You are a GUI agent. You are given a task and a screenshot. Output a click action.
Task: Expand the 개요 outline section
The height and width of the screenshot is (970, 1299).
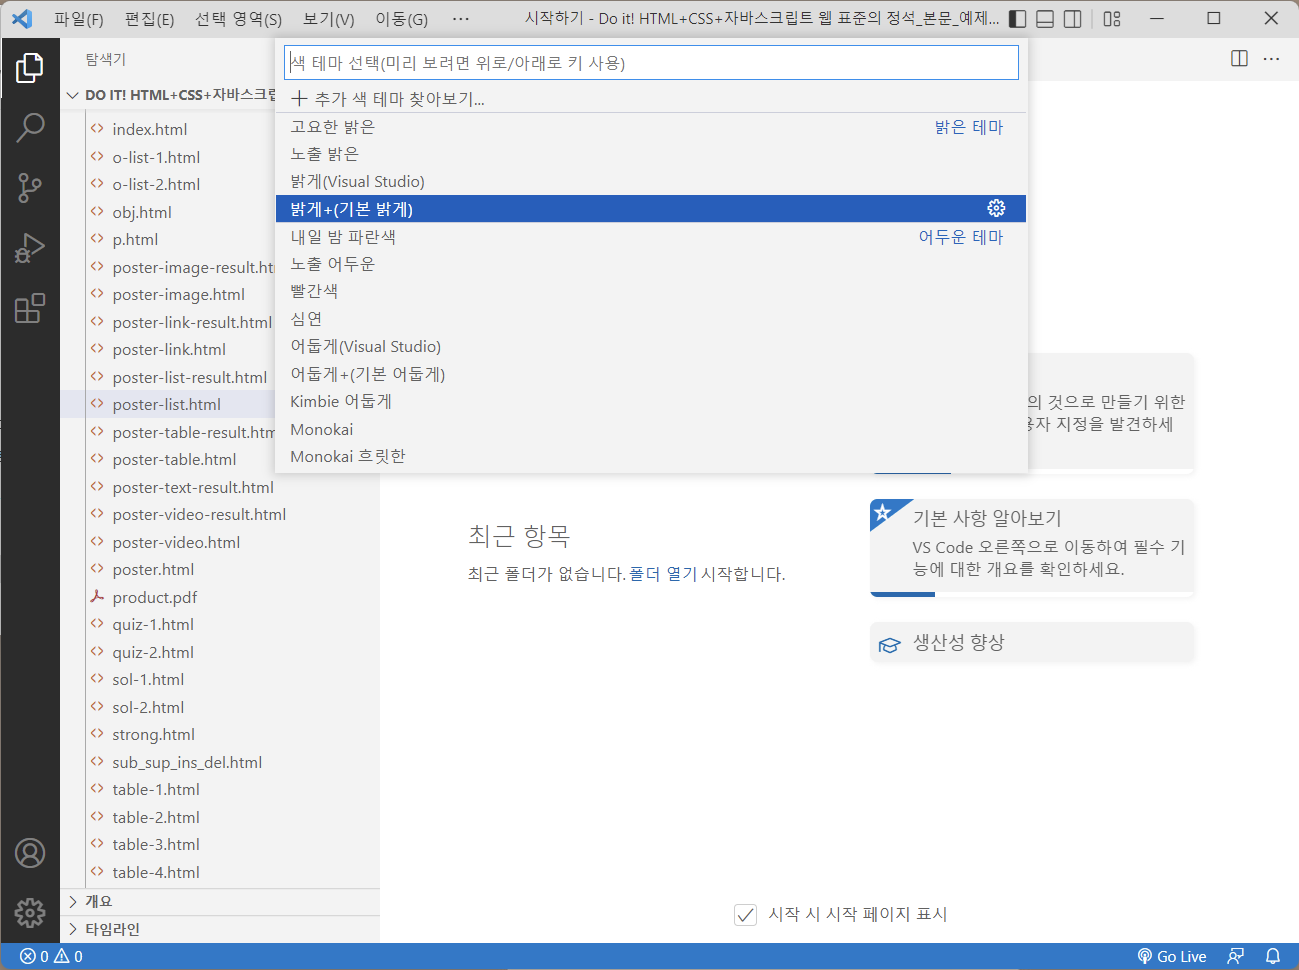click(x=220, y=902)
